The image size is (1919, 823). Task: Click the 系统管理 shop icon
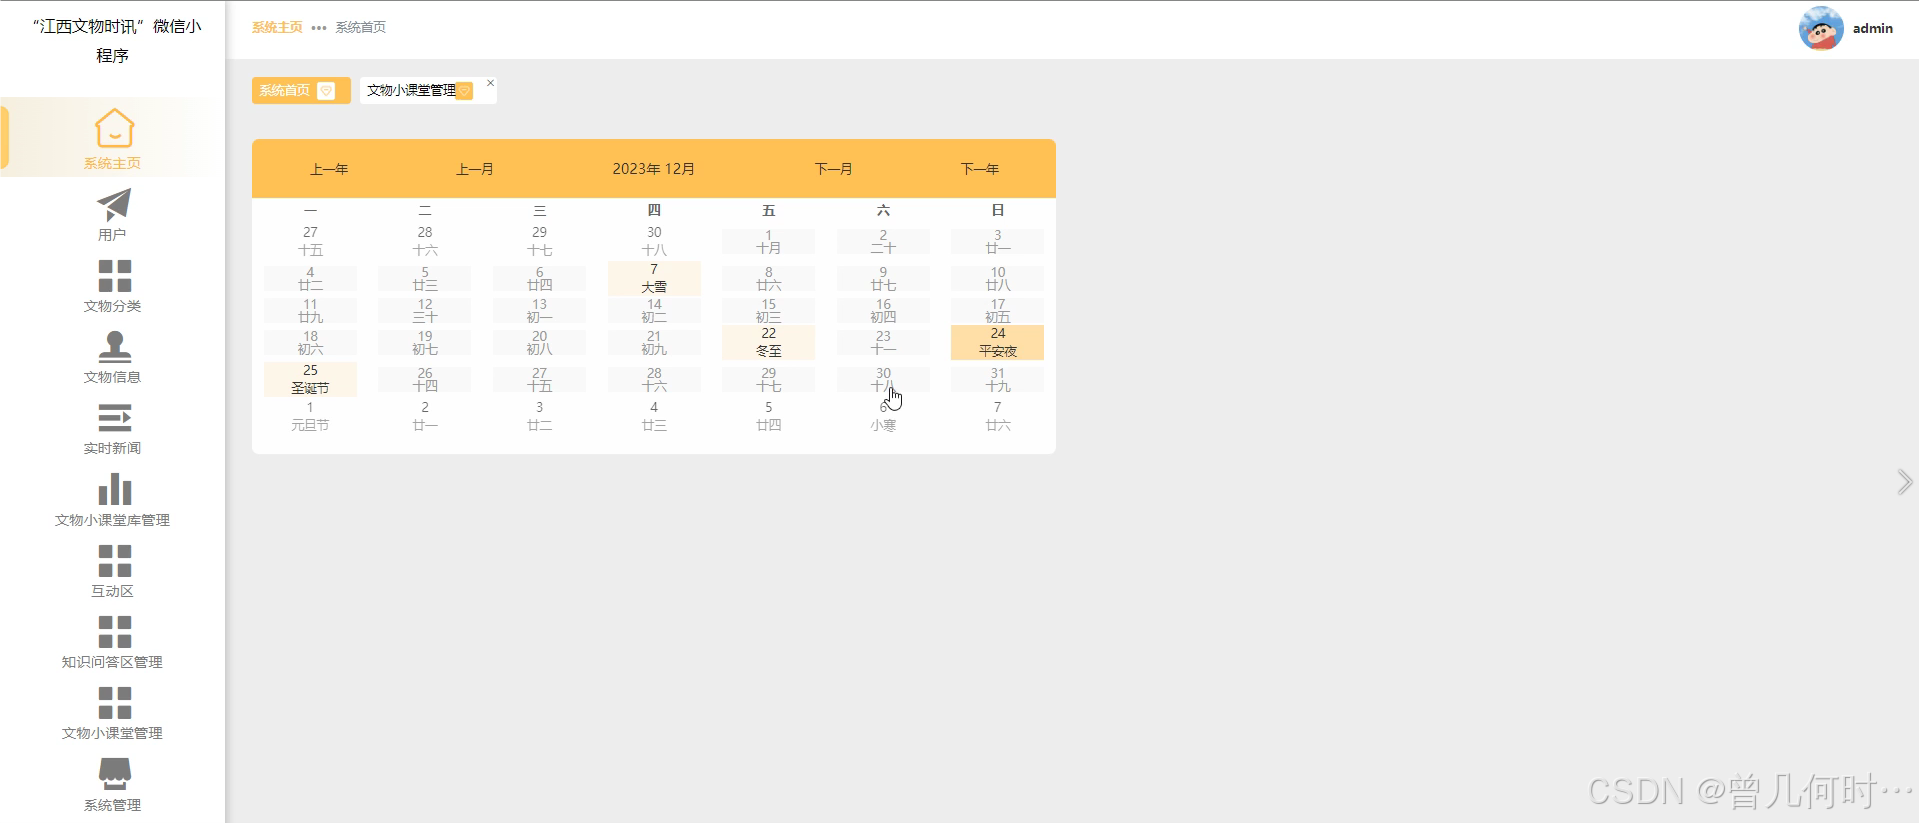(114, 774)
